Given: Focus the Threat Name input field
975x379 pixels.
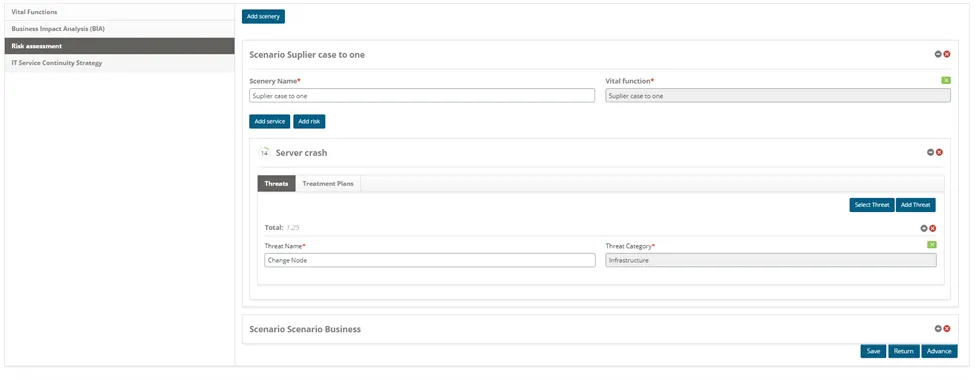Looking at the screenshot, I should click(x=430, y=260).
